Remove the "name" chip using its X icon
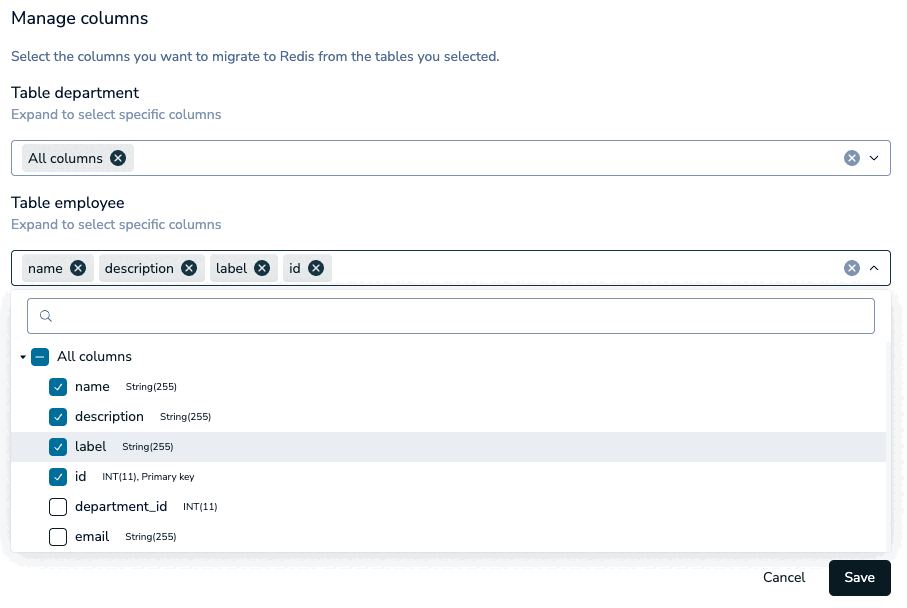The height and width of the screenshot is (608, 907). (x=79, y=268)
